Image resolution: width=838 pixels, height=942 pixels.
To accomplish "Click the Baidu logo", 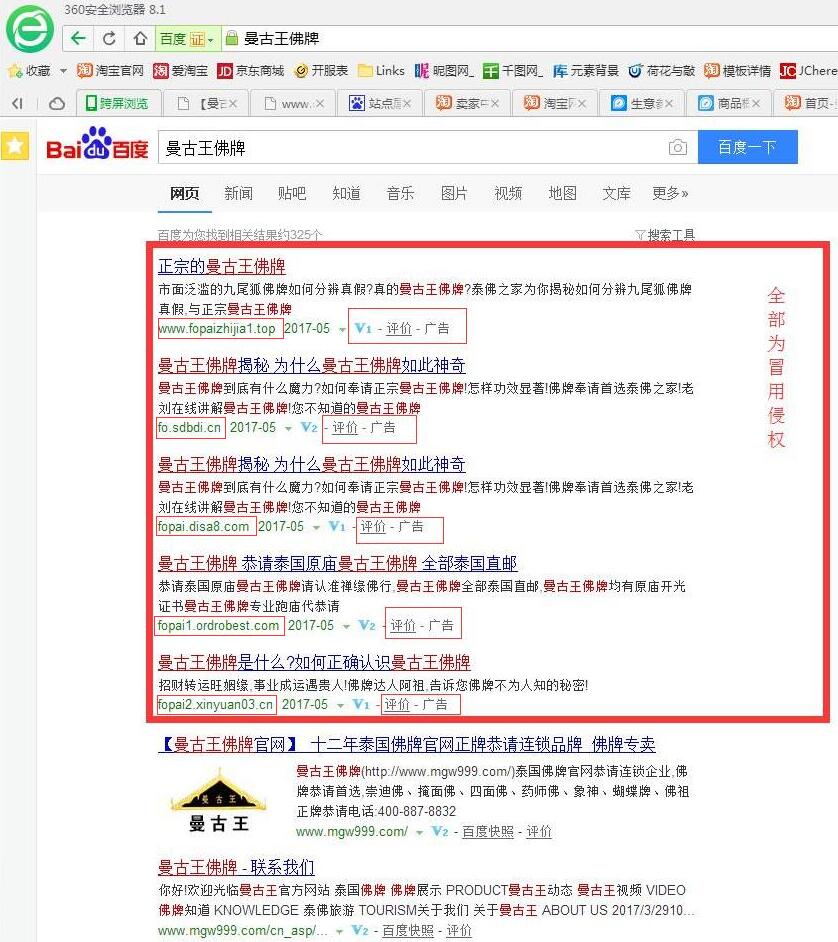I will click(x=97, y=146).
